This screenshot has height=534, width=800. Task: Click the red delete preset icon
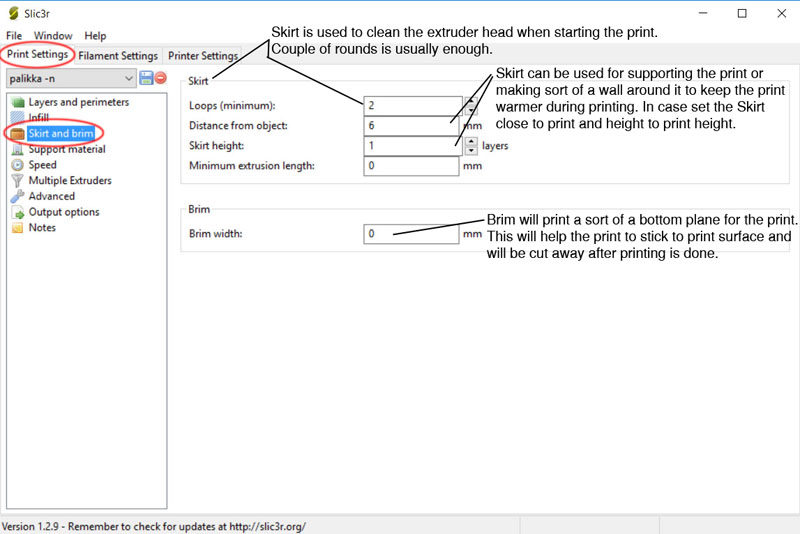160,78
